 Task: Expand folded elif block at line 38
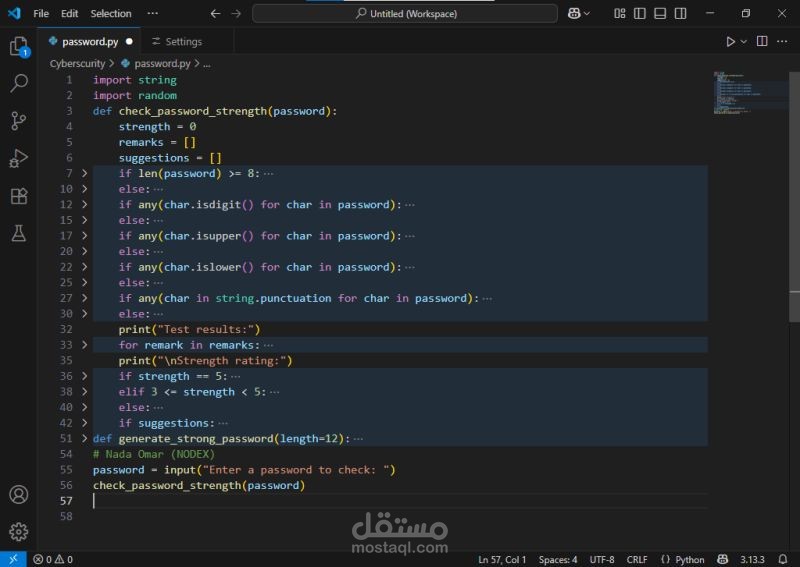click(85, 392)
